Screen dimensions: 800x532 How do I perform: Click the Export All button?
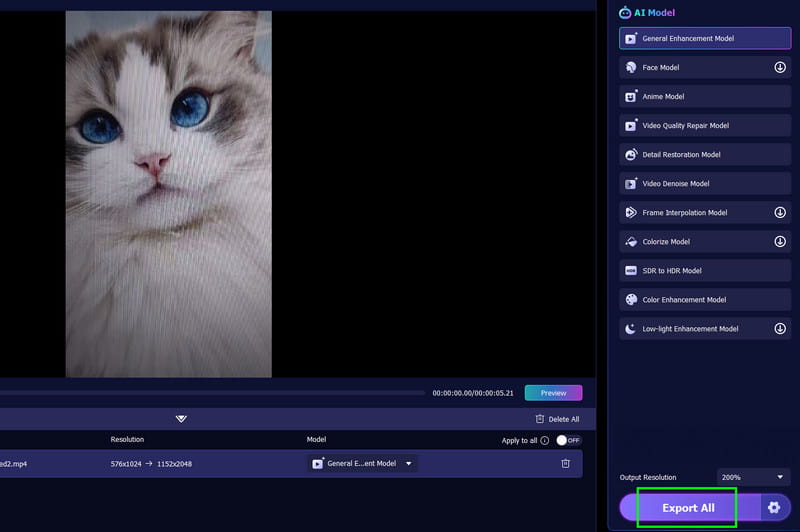[688, 508]
